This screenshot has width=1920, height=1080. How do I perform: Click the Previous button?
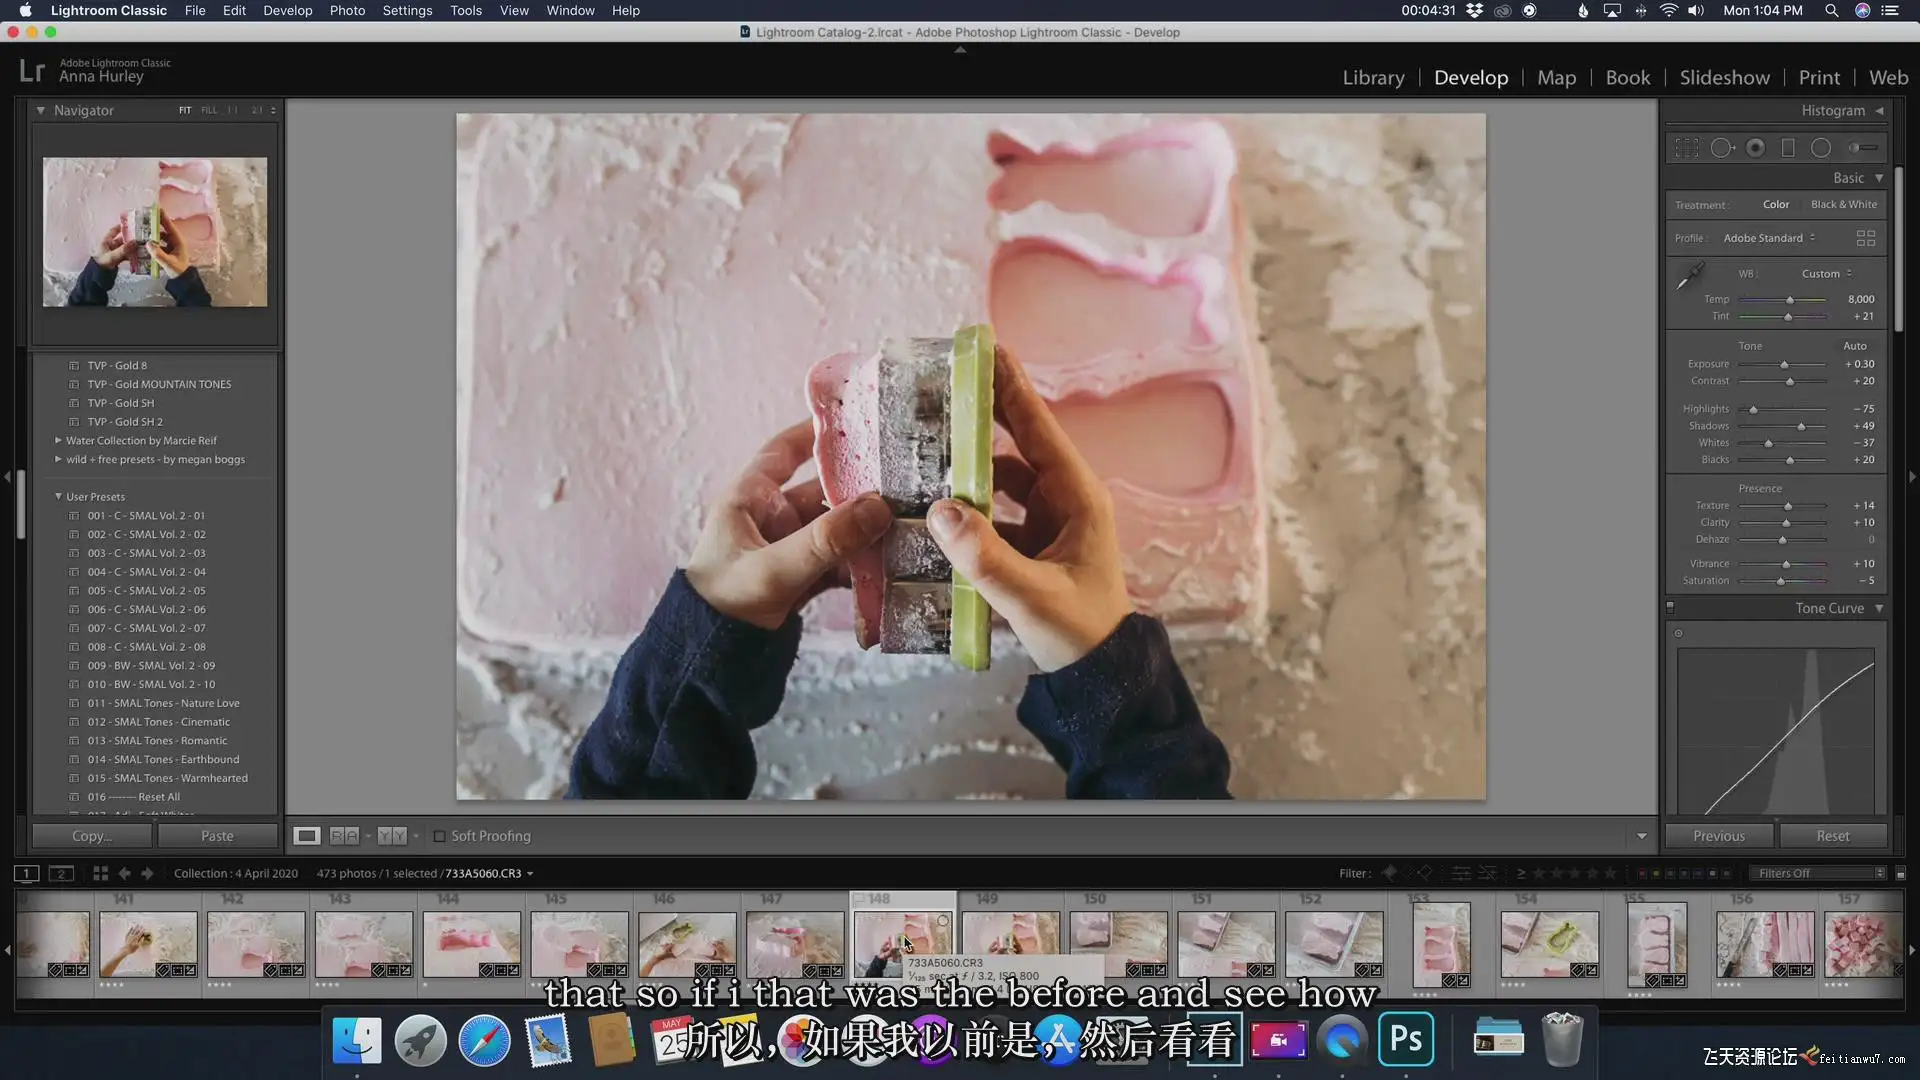[1719, 836]
